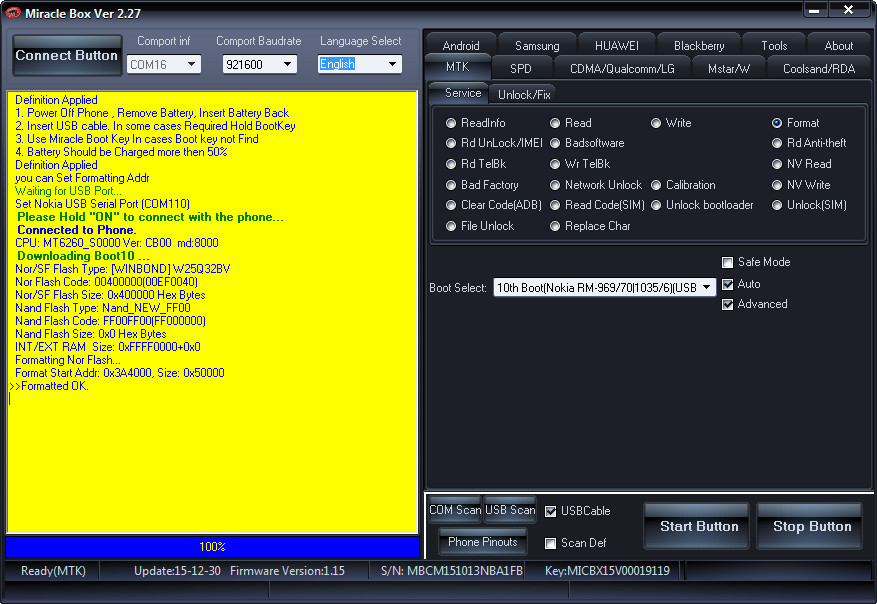Enable the Scan Def checkbox
This screenshot has height=604, width=877.
(x=551, y=543)
